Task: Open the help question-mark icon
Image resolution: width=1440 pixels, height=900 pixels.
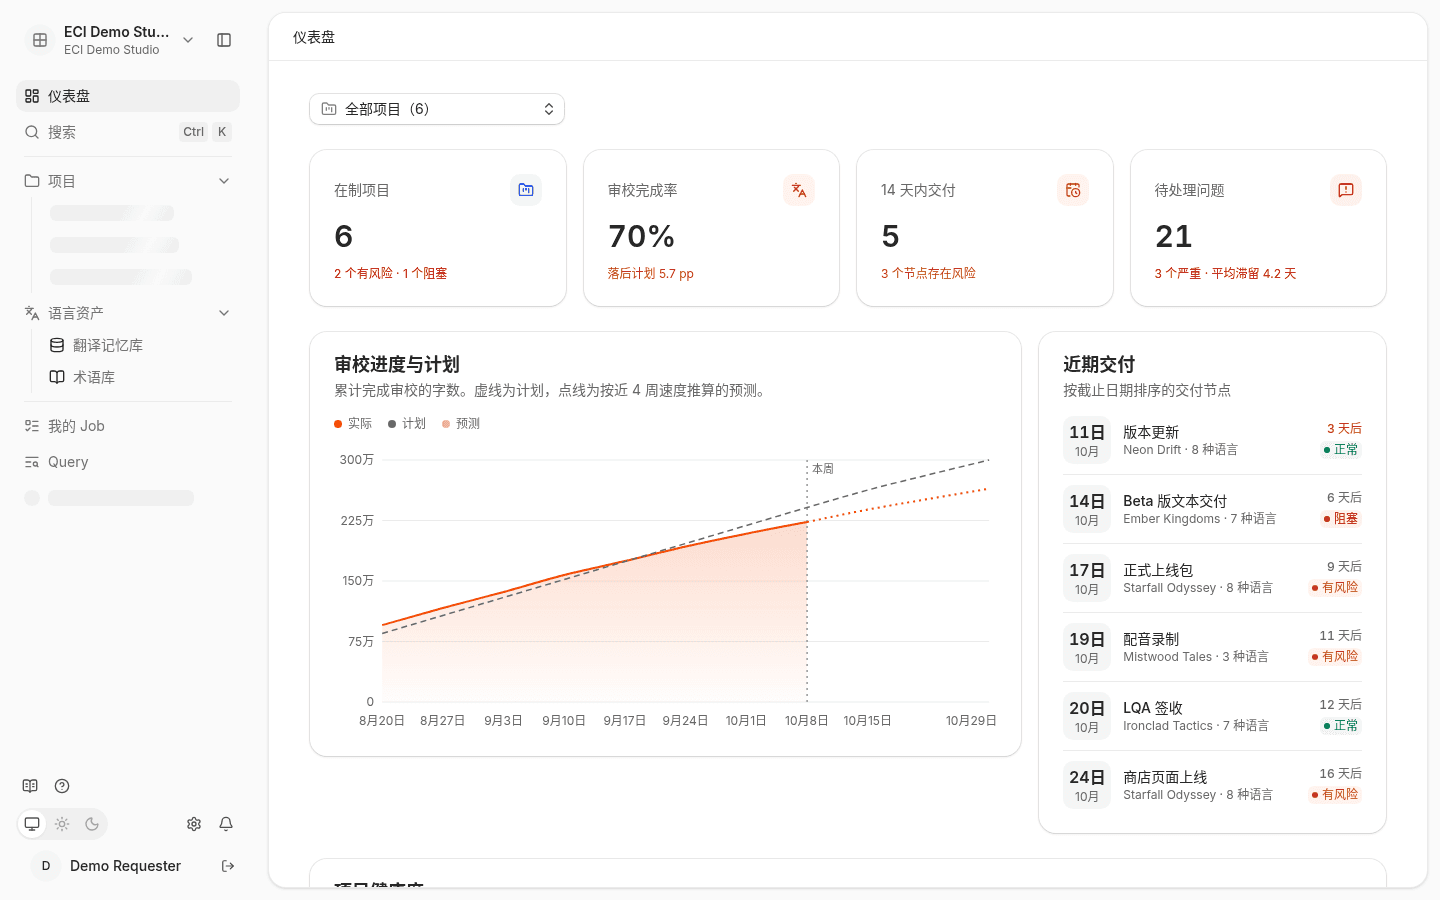Action: point(62,786)
